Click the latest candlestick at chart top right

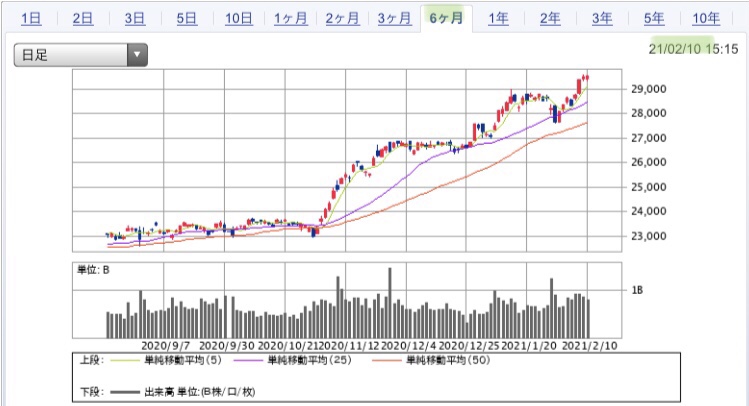point(587,77)
